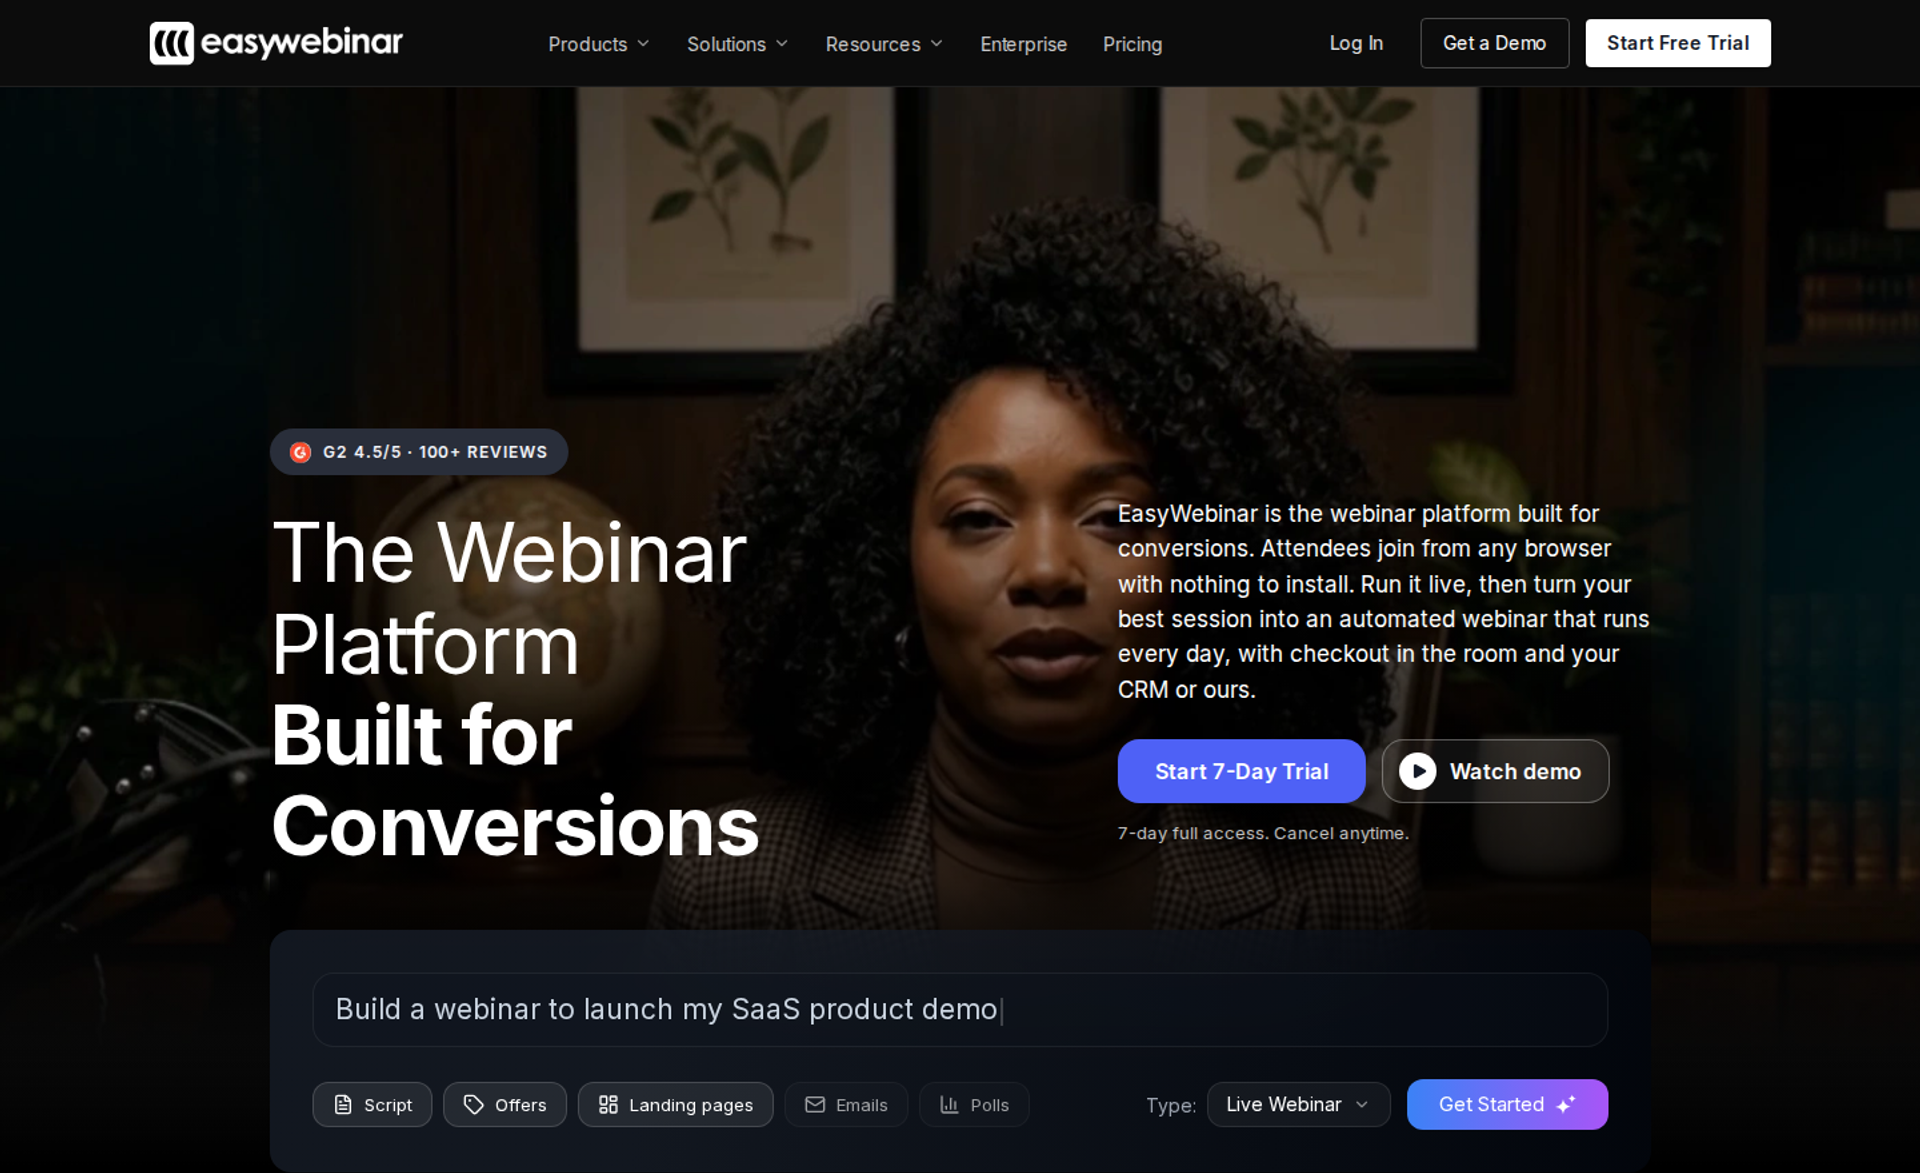Expand the Solutions menu
Image resolution: width=1920 pixels, height=1173 pixels.
tap(738, 44)
